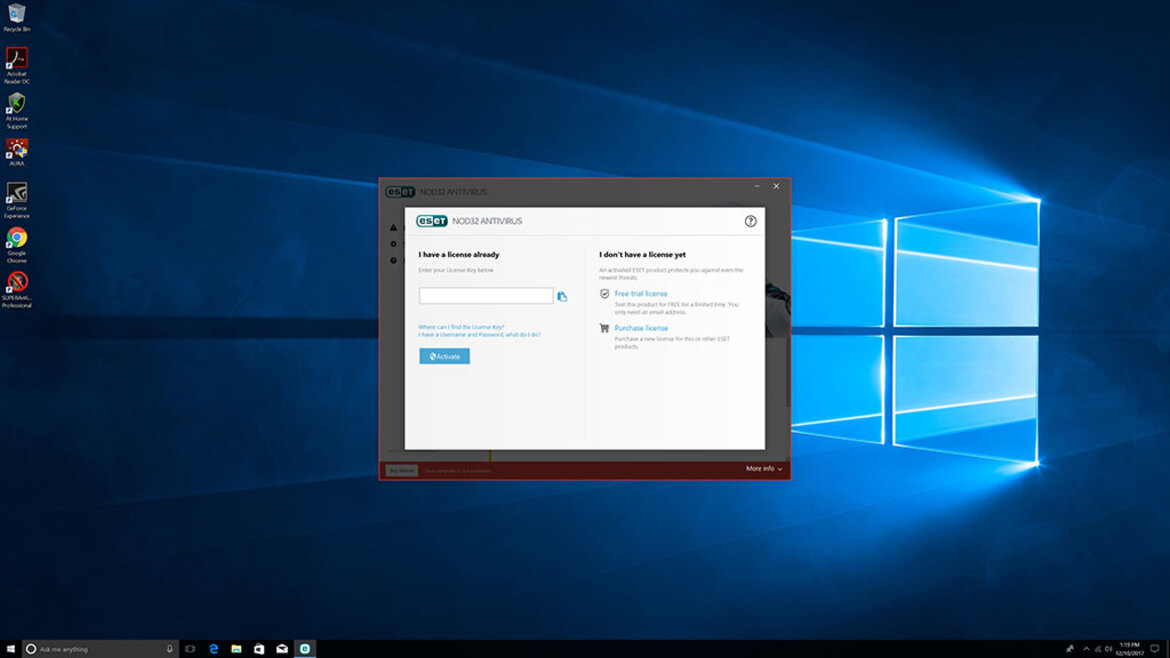Click the warning triangle item in the ESET sidebar
This screenshot has width=1170, height=658.
tap(394, 228)
